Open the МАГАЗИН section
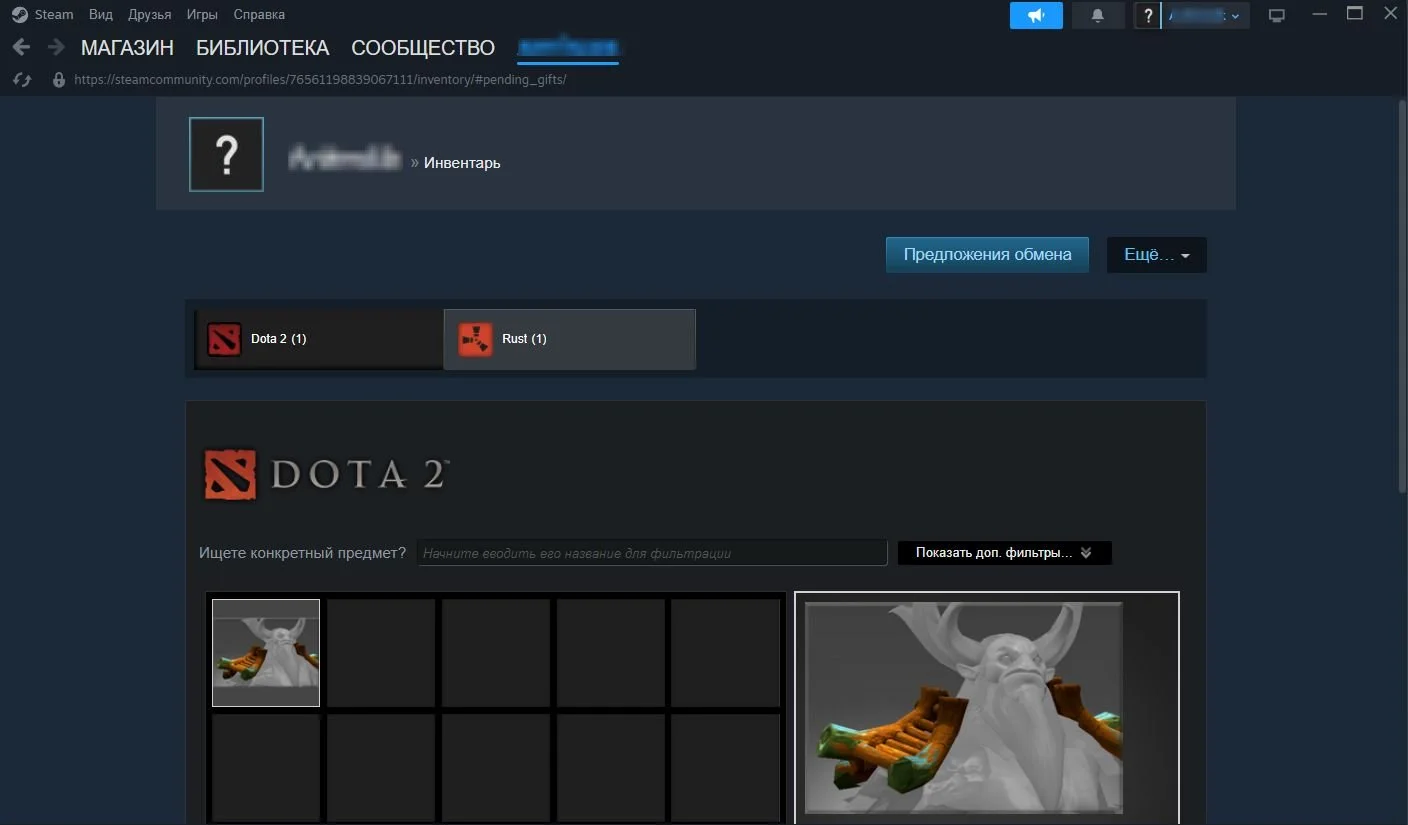Viewport: 1408px width, 825px height. tap(127, 48)
